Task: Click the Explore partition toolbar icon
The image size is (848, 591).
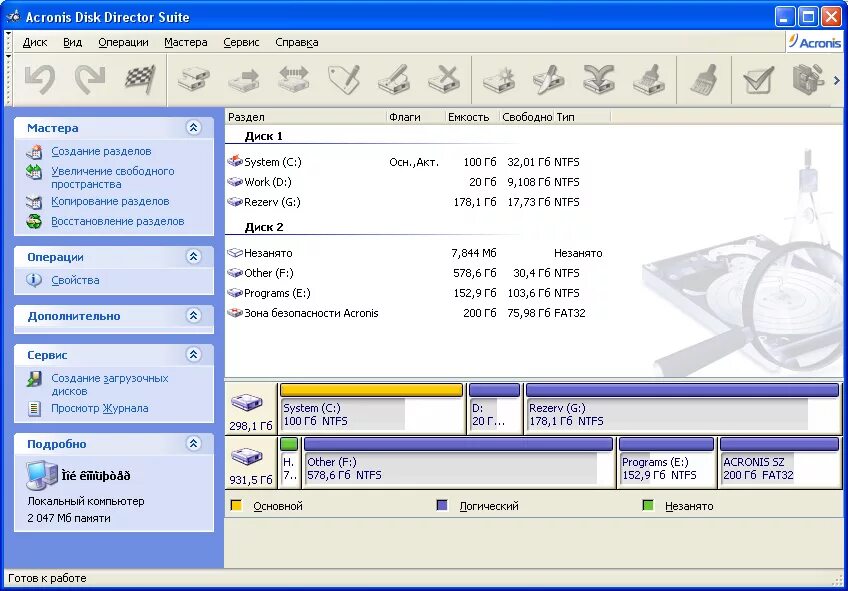Action: tap(808, 80)
